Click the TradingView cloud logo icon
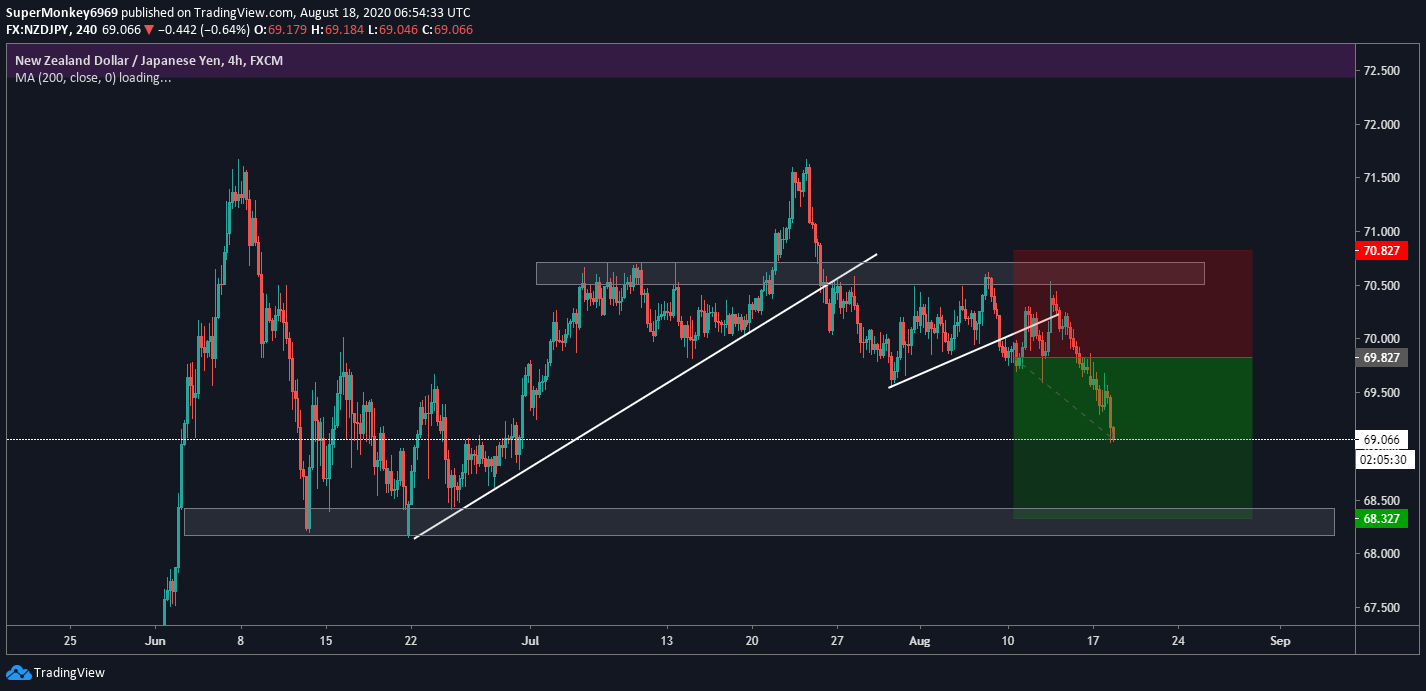The image size is (1426, 691). pyautogui.click(x=18, y=672)
